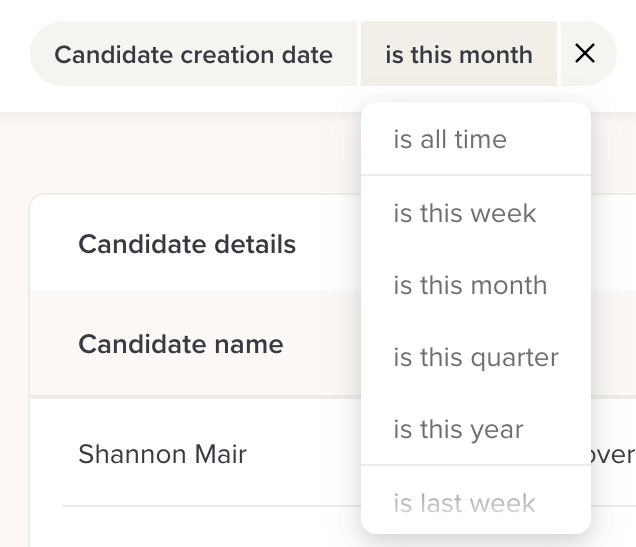
Task: Open candidate Shannon Mair
Action: click(x=162, y=455)
